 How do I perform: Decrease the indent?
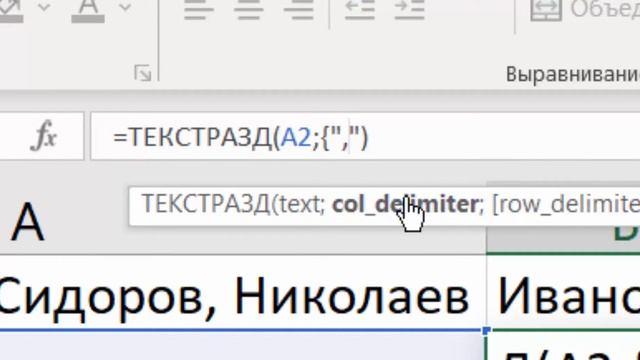click(x=360, y=10)
